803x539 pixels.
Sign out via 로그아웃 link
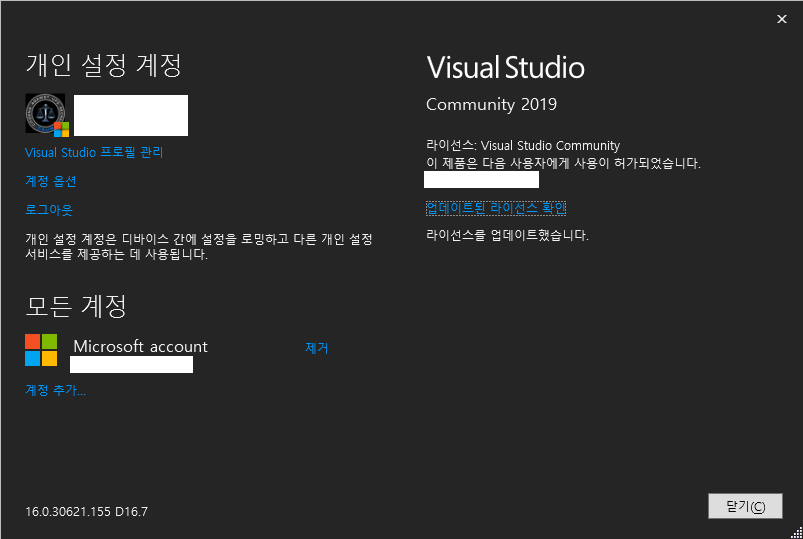(x=49, y=210)
